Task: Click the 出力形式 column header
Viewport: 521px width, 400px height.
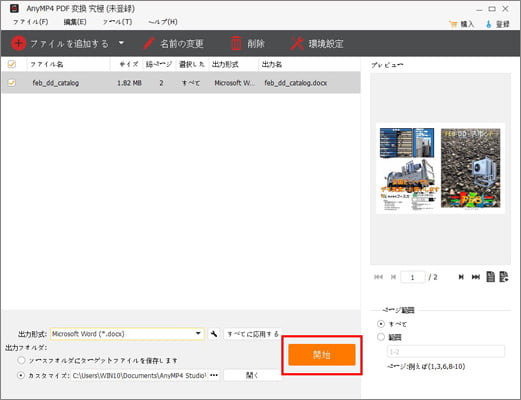Action: pyautogui.click(x=225, y=64)
